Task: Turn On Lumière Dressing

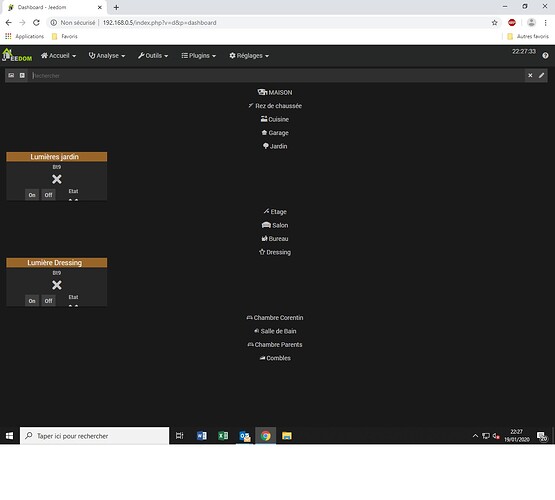Action: point(32,301)
